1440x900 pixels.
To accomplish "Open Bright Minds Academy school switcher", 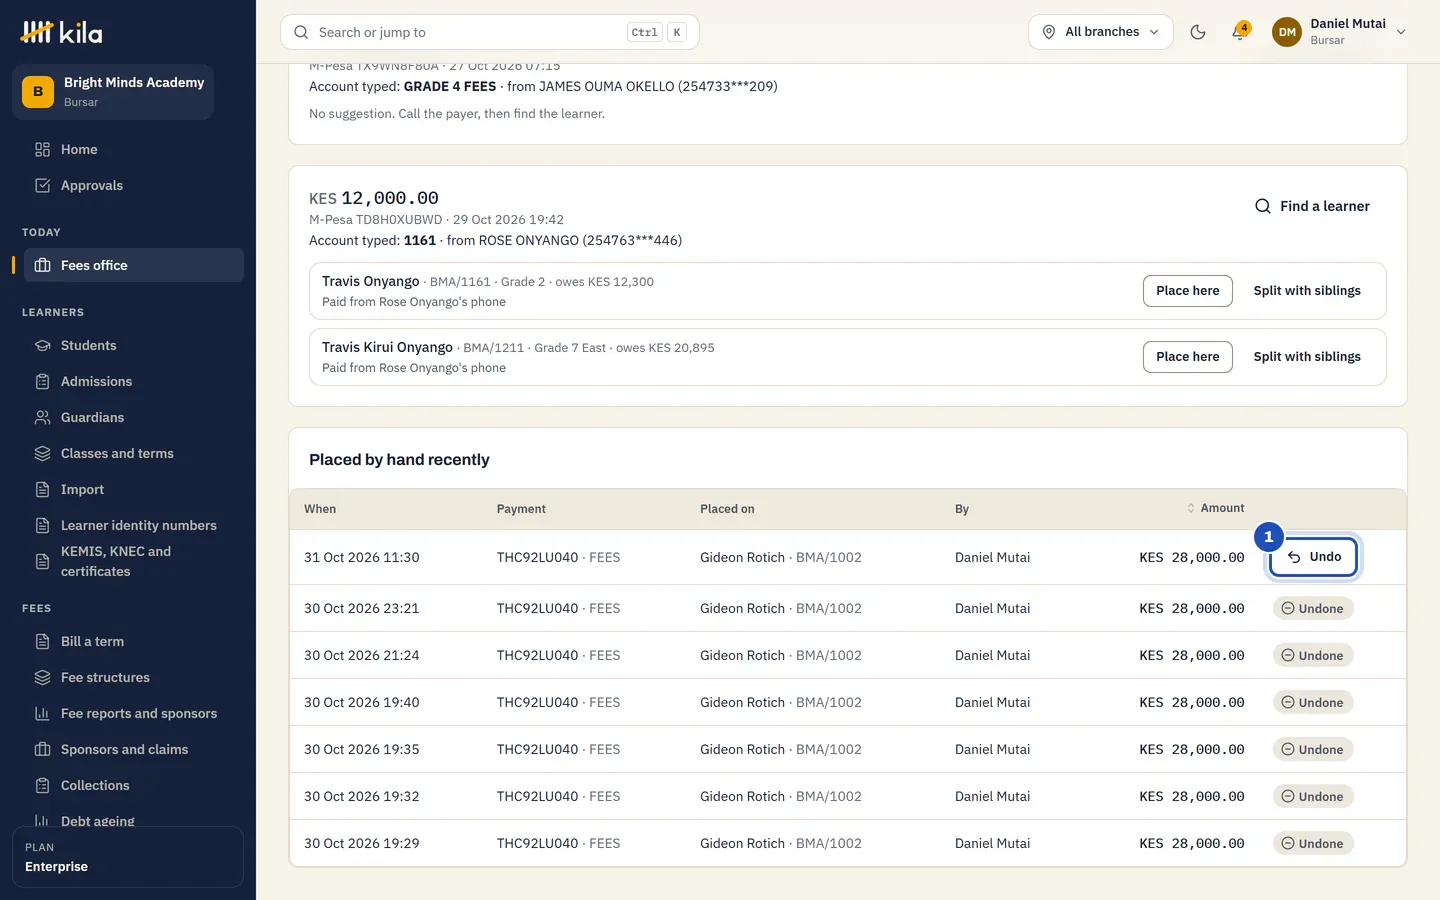I will point(113,92).
